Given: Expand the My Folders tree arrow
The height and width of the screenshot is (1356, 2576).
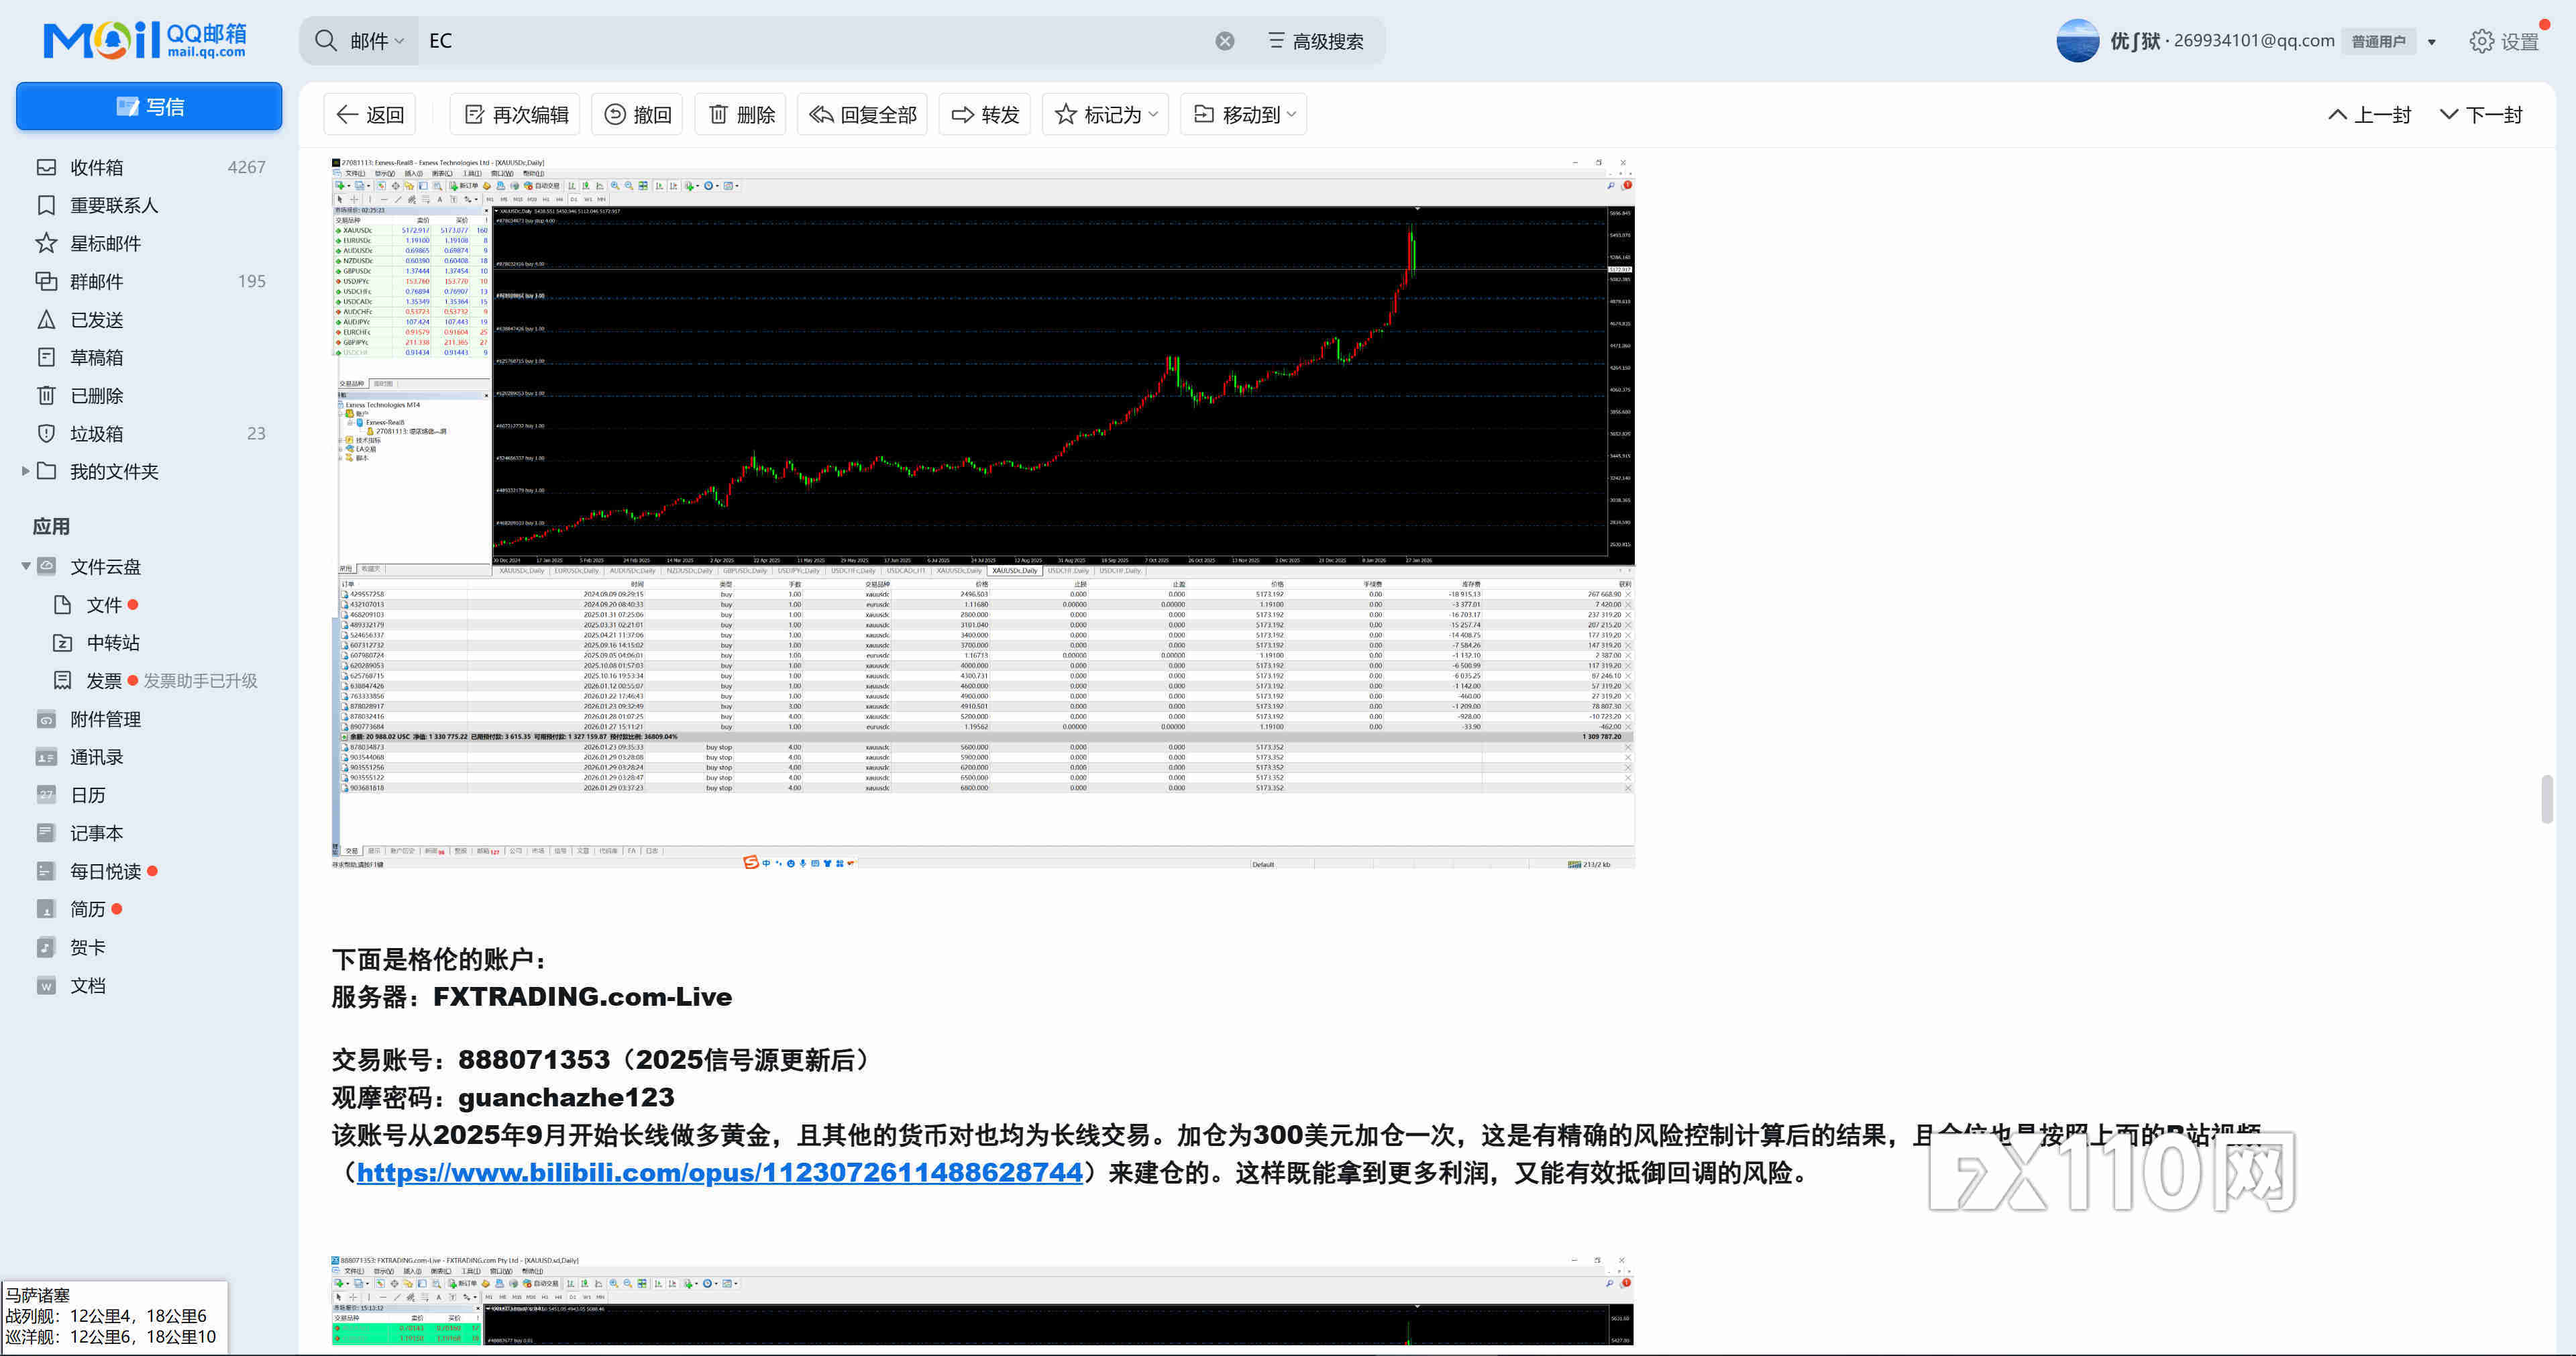Looking at the screenshot, I should 25,471.
